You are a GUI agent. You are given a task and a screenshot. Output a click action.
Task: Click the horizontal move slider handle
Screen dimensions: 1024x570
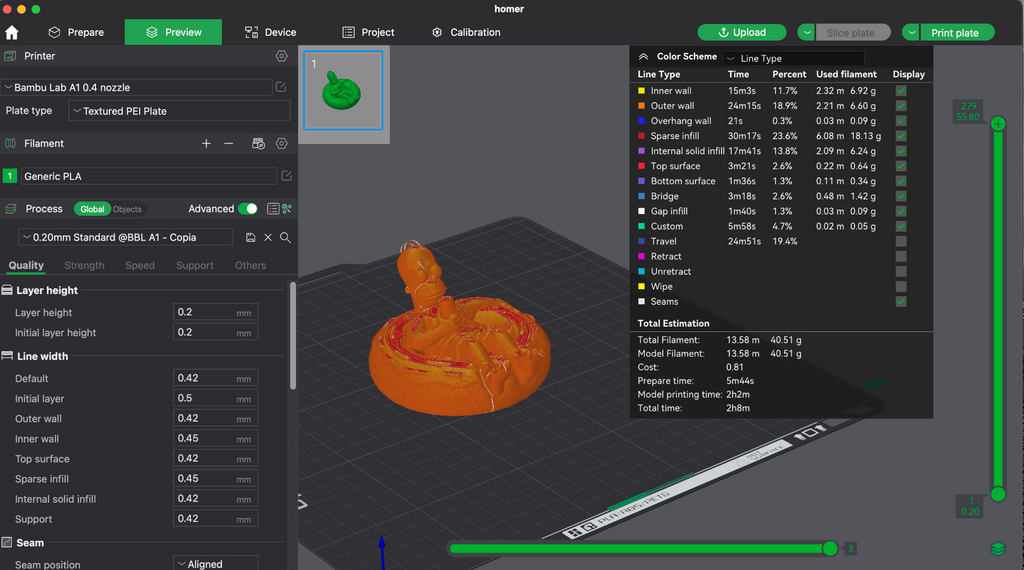coord(830,548)
